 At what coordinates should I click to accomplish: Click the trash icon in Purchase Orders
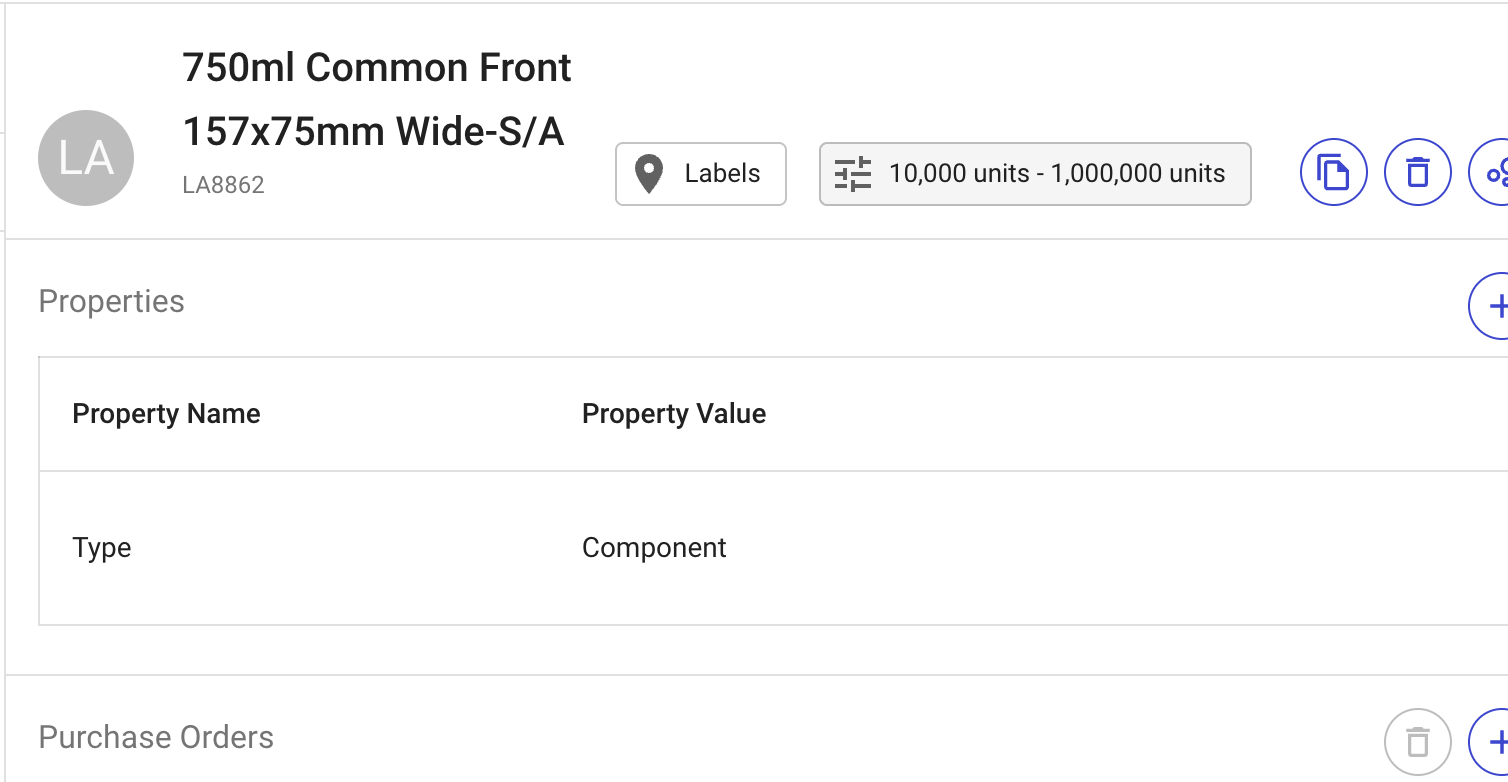[x=1417, y=742]
